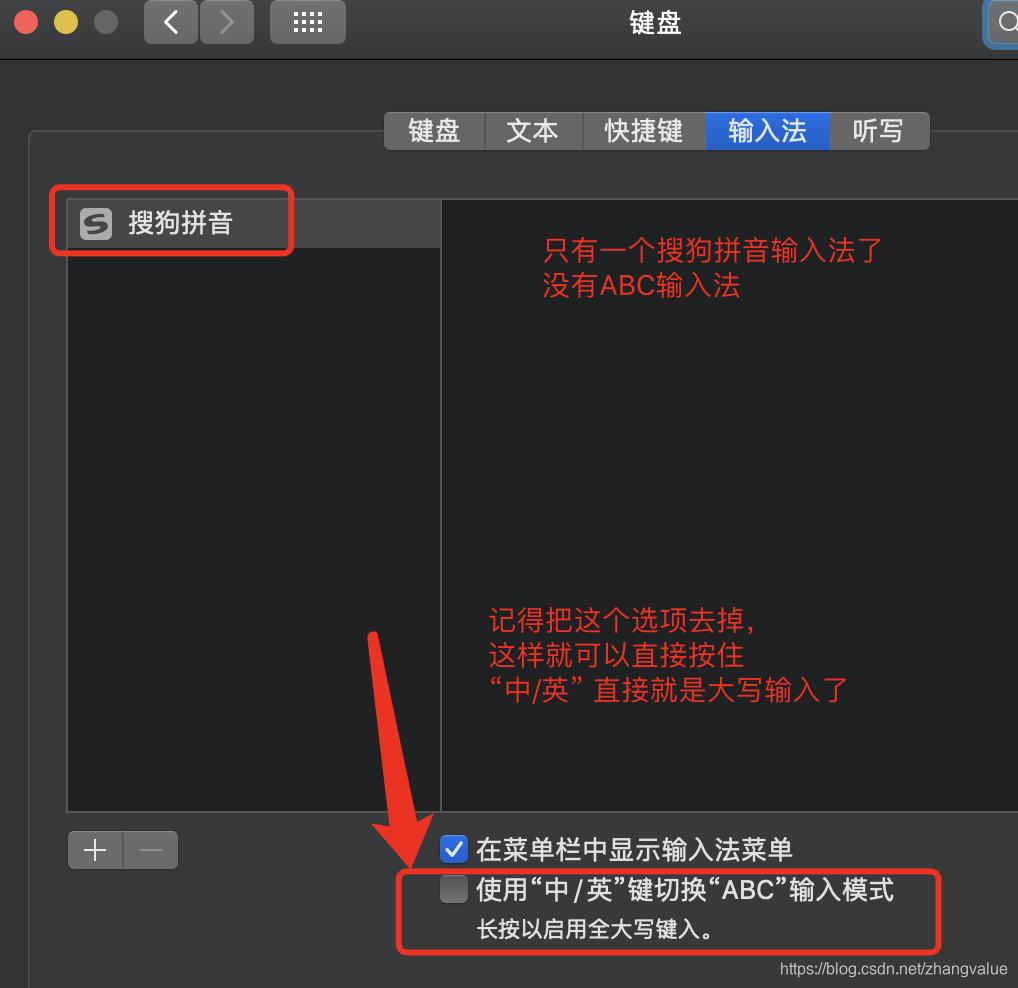Screen dimensions: 1018x988
Task: Minimize the window with the yellow button
Action: 66,22
